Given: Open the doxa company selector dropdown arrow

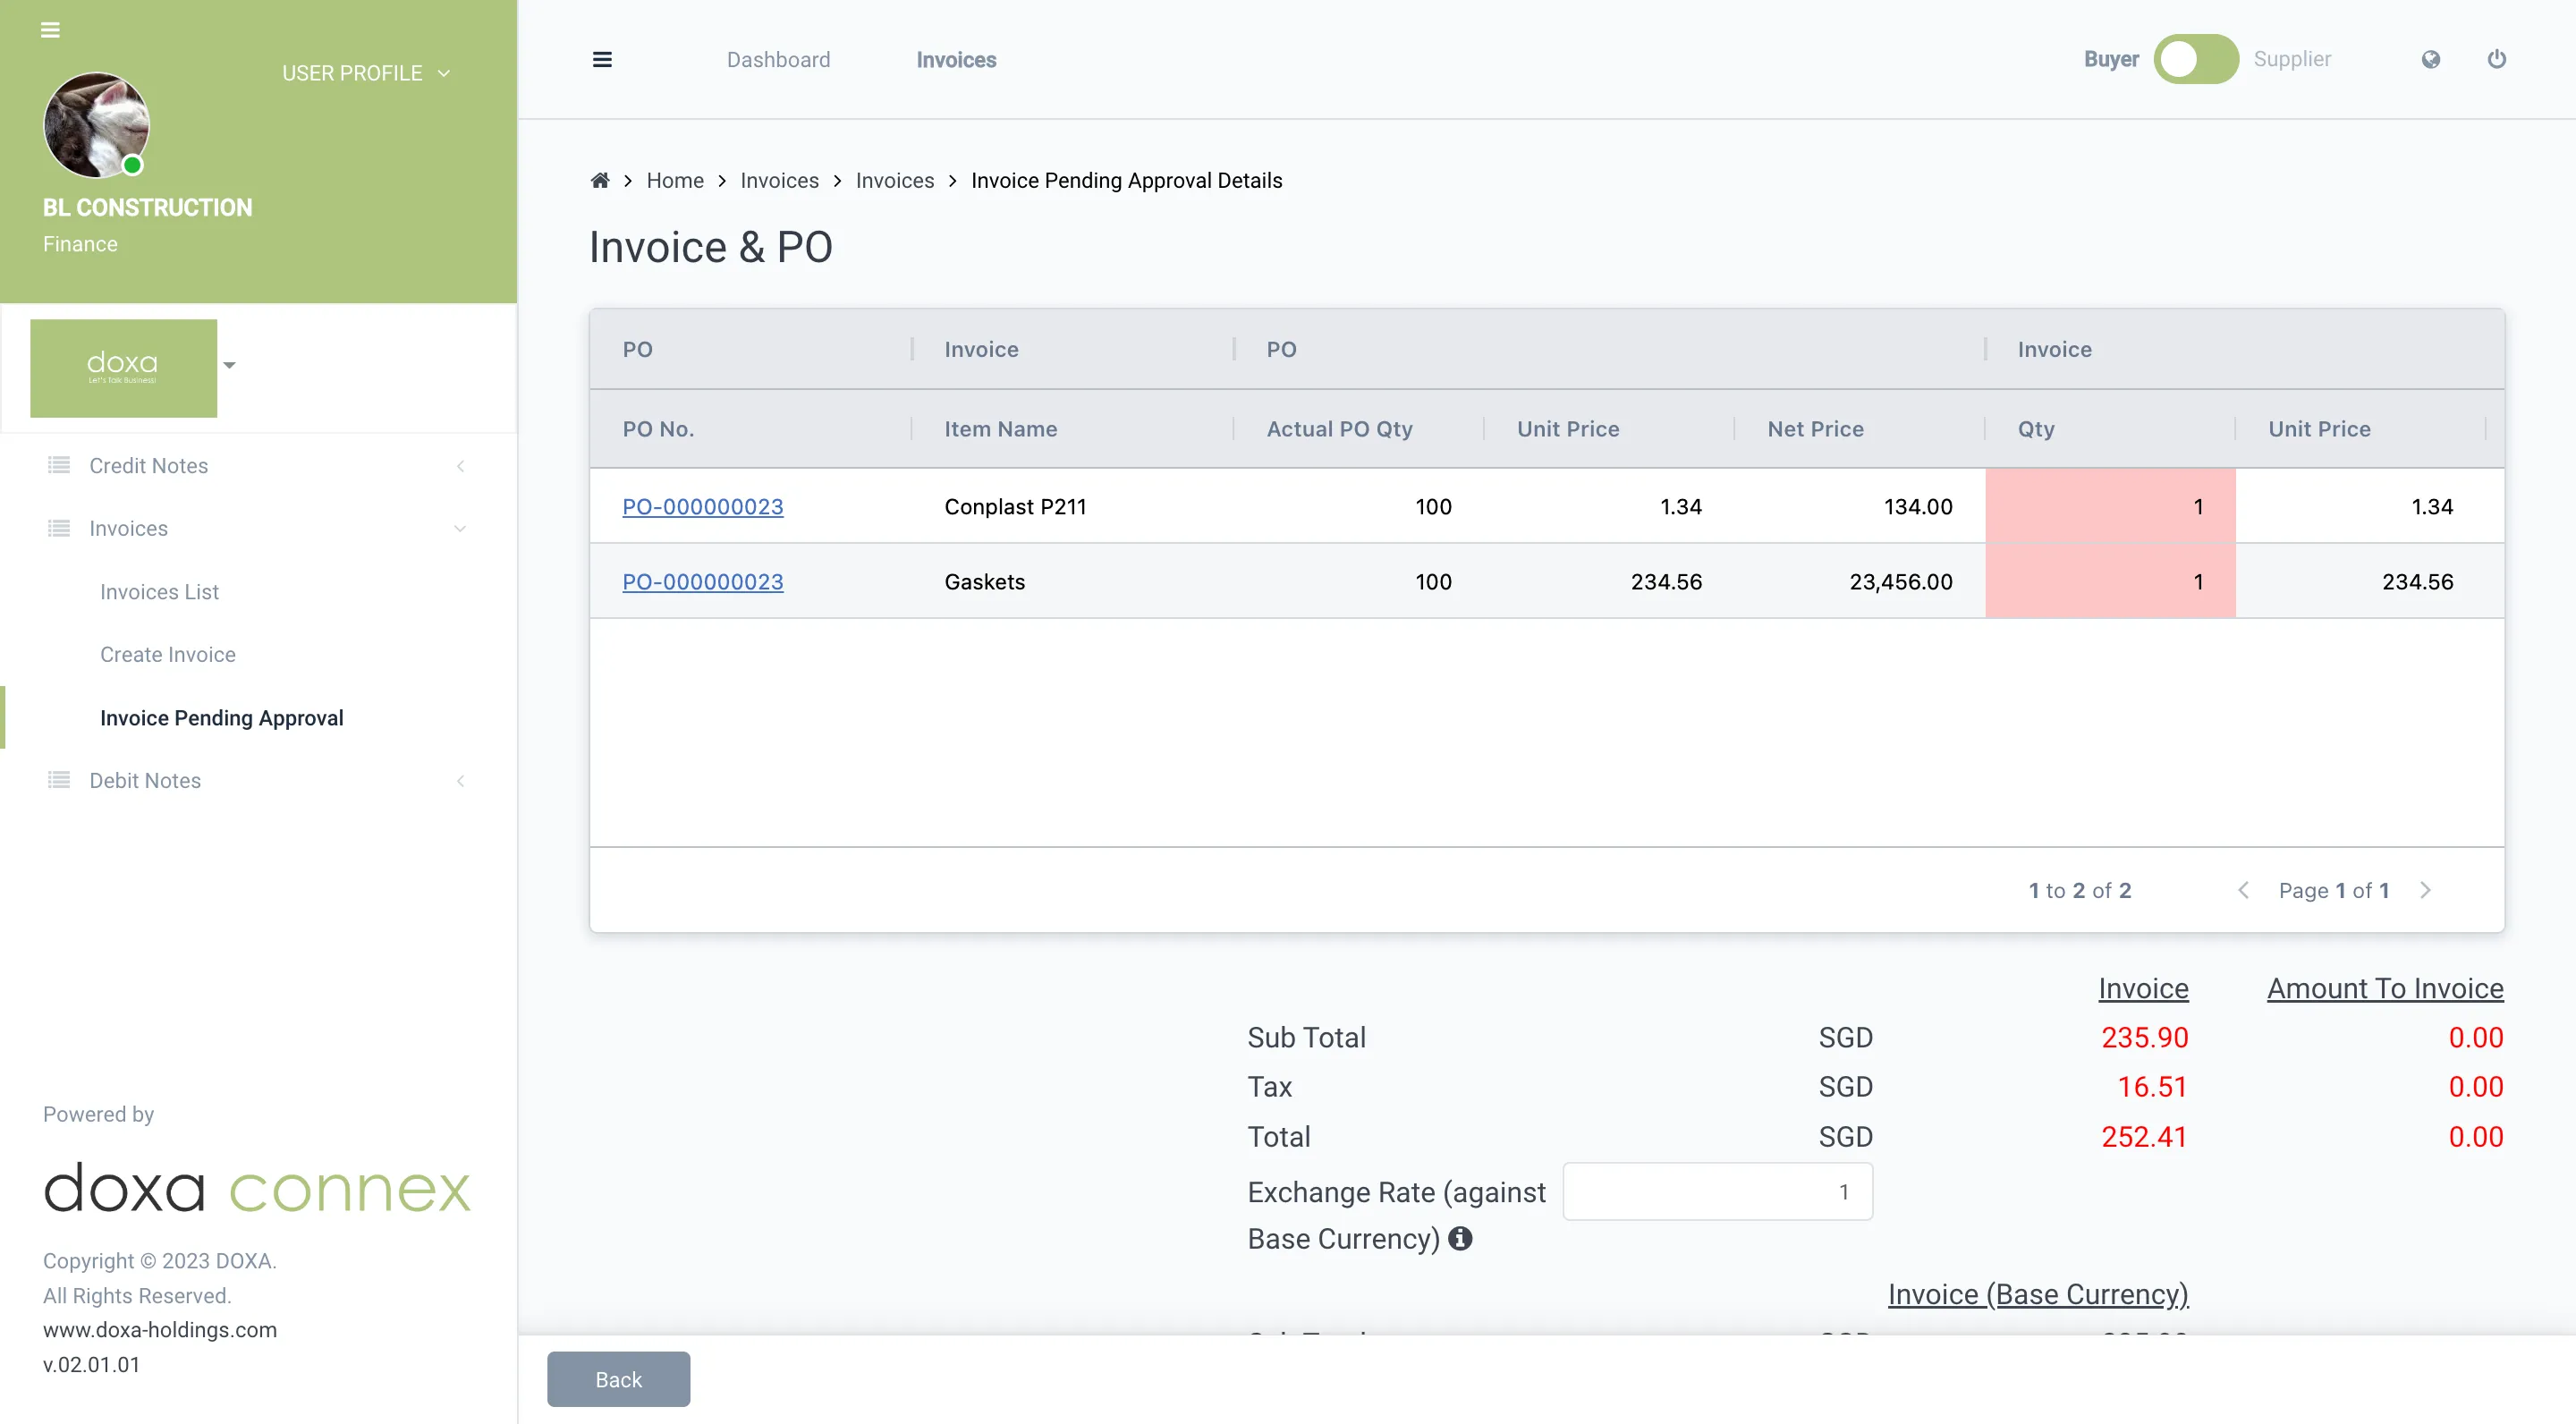Looking at the screenshot, I should [230, 366].
